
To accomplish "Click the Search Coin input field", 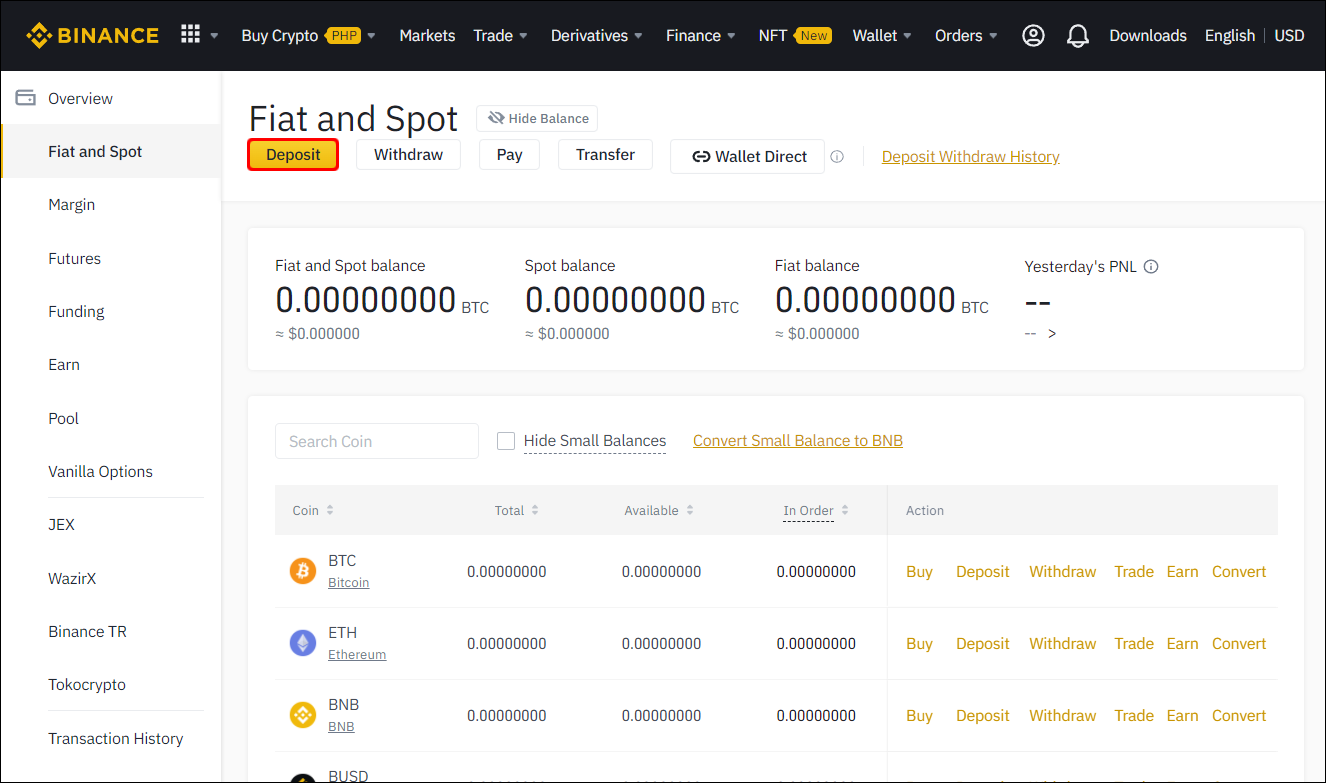I will 377,440.
